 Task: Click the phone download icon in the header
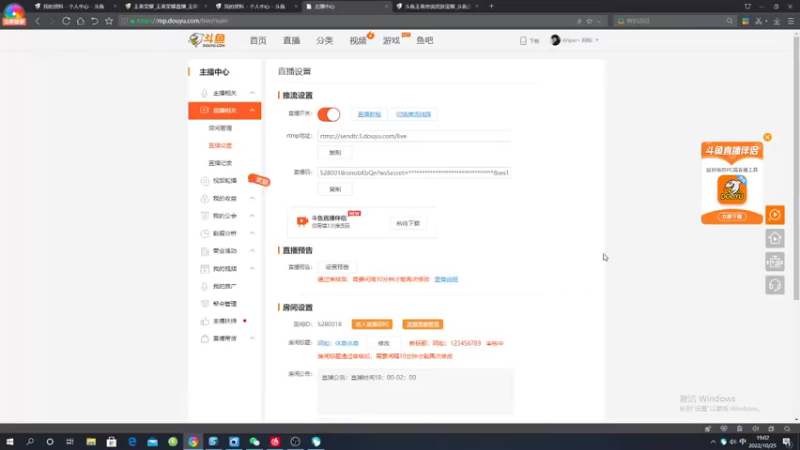(x=523, y=40)
